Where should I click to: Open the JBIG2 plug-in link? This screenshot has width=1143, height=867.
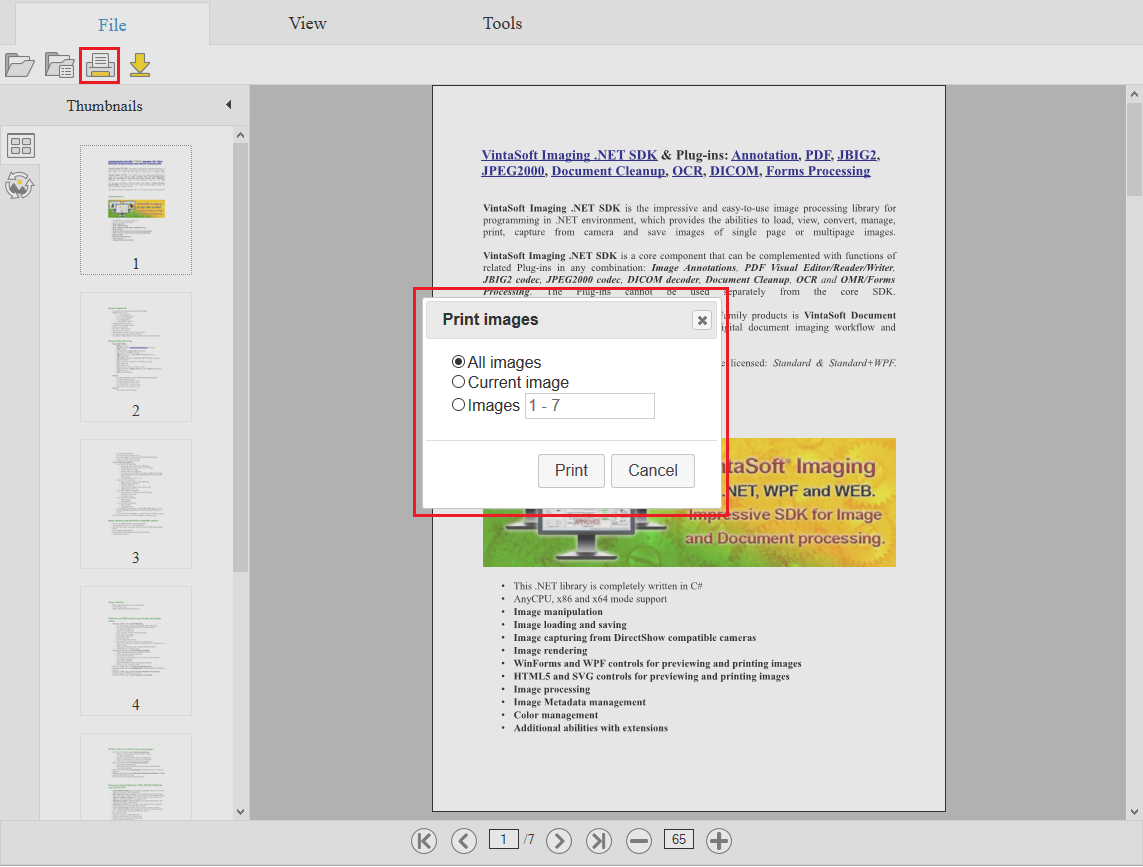click(857, 155)
